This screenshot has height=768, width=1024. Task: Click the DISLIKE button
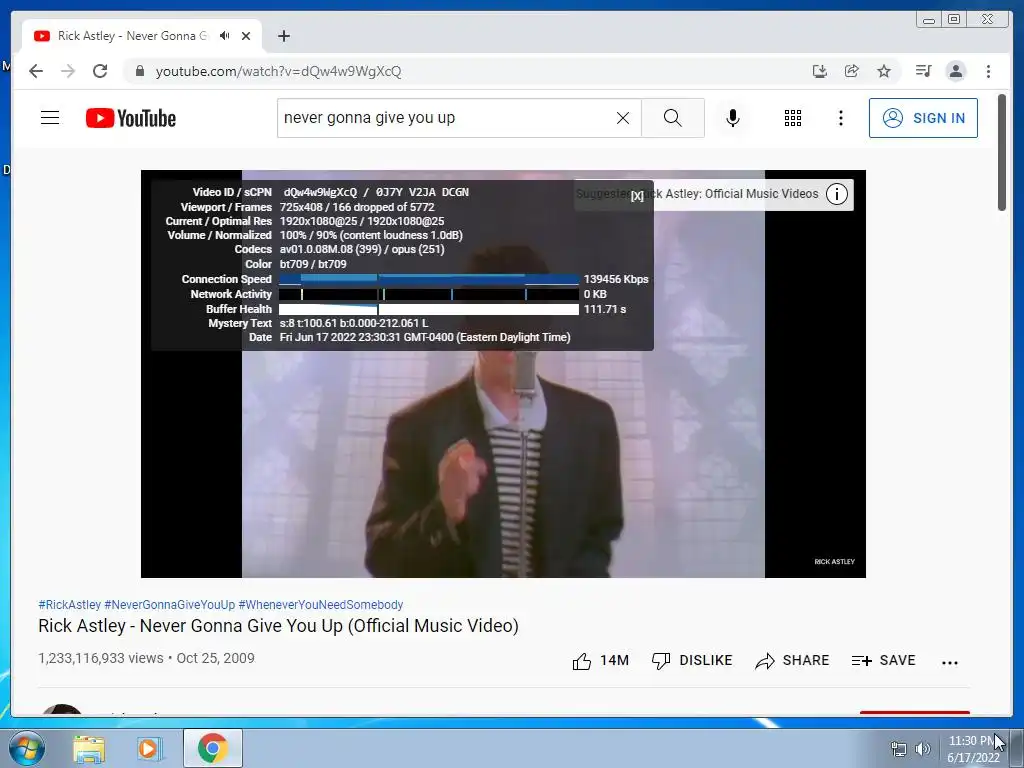click(692, 661)
